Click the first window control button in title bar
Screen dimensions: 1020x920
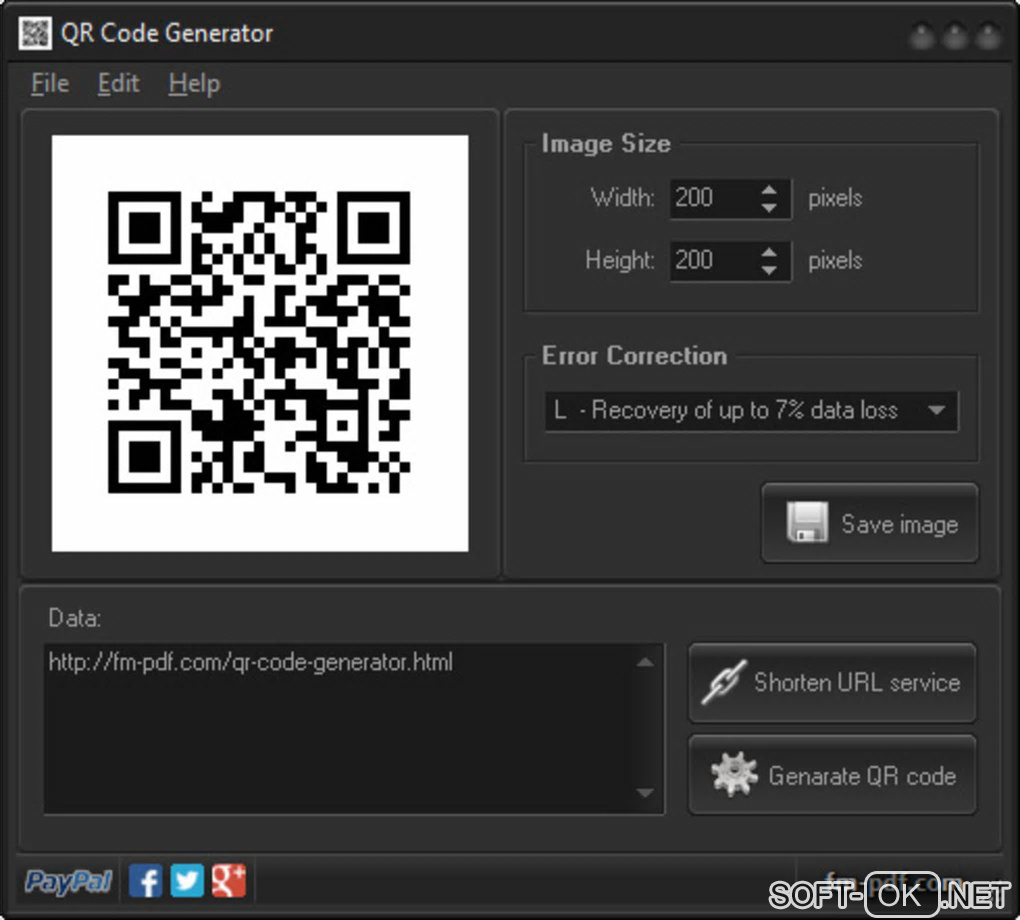922,36
